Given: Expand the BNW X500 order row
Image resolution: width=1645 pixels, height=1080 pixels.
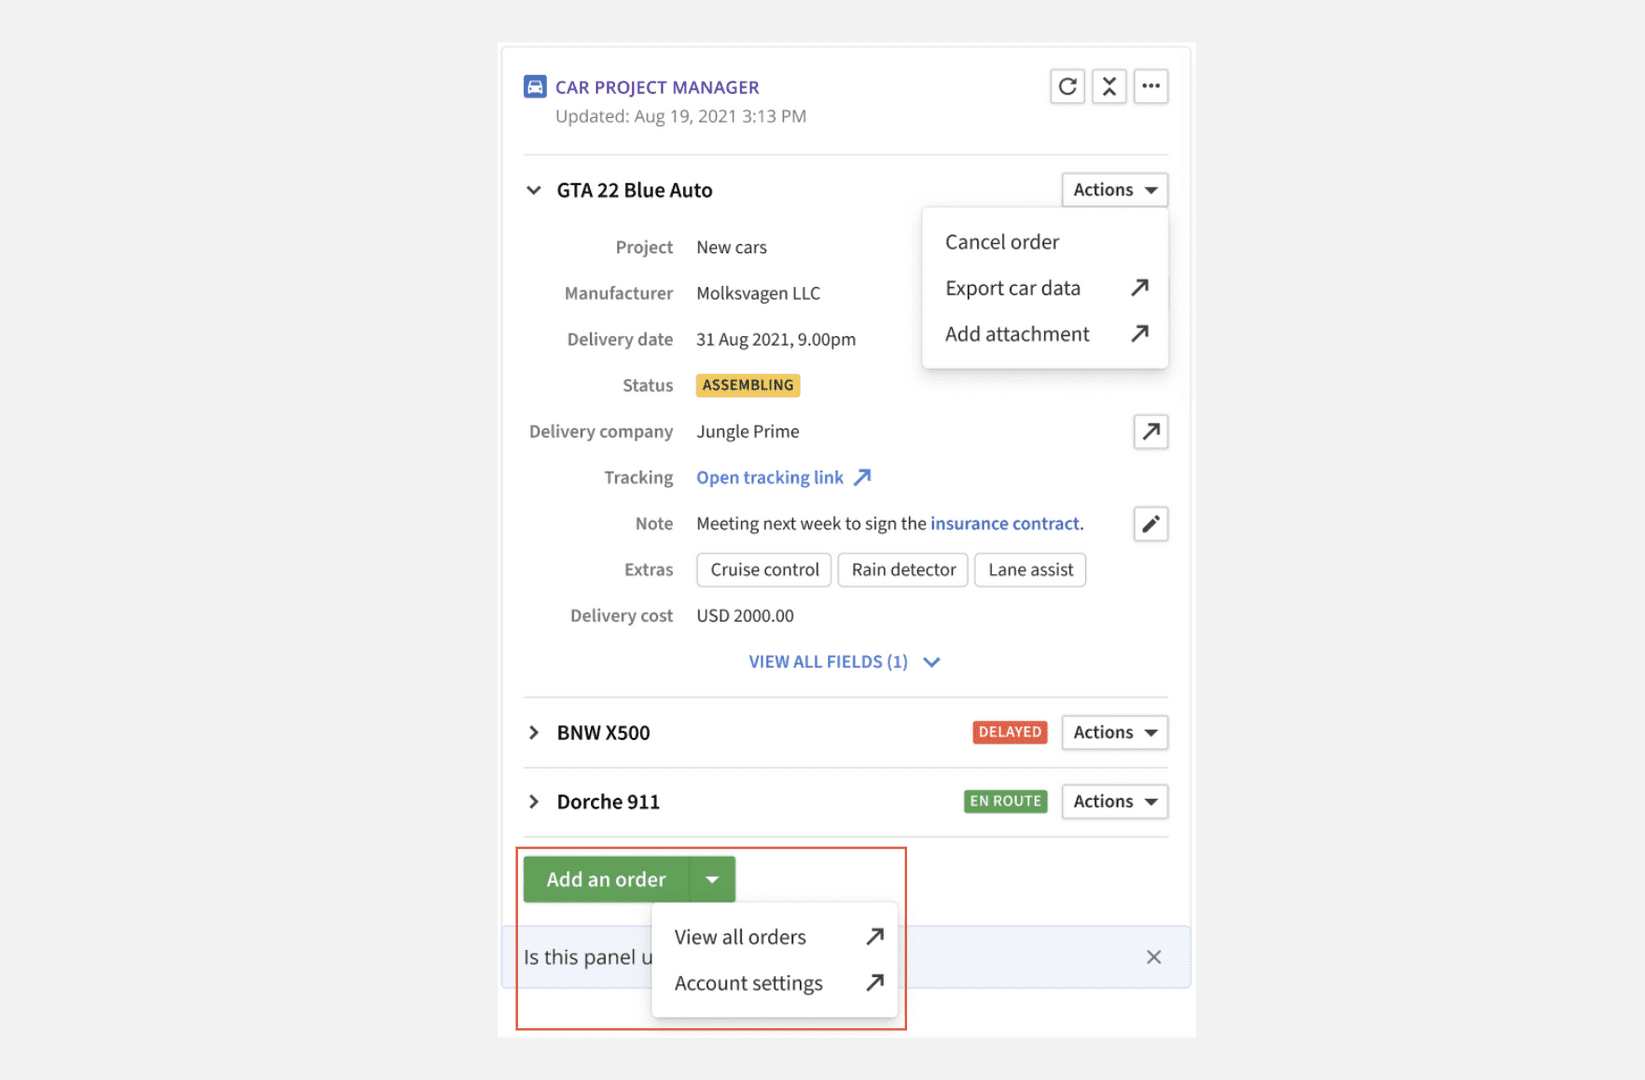Looking at the screenshot, I should (x=534, y=733).
